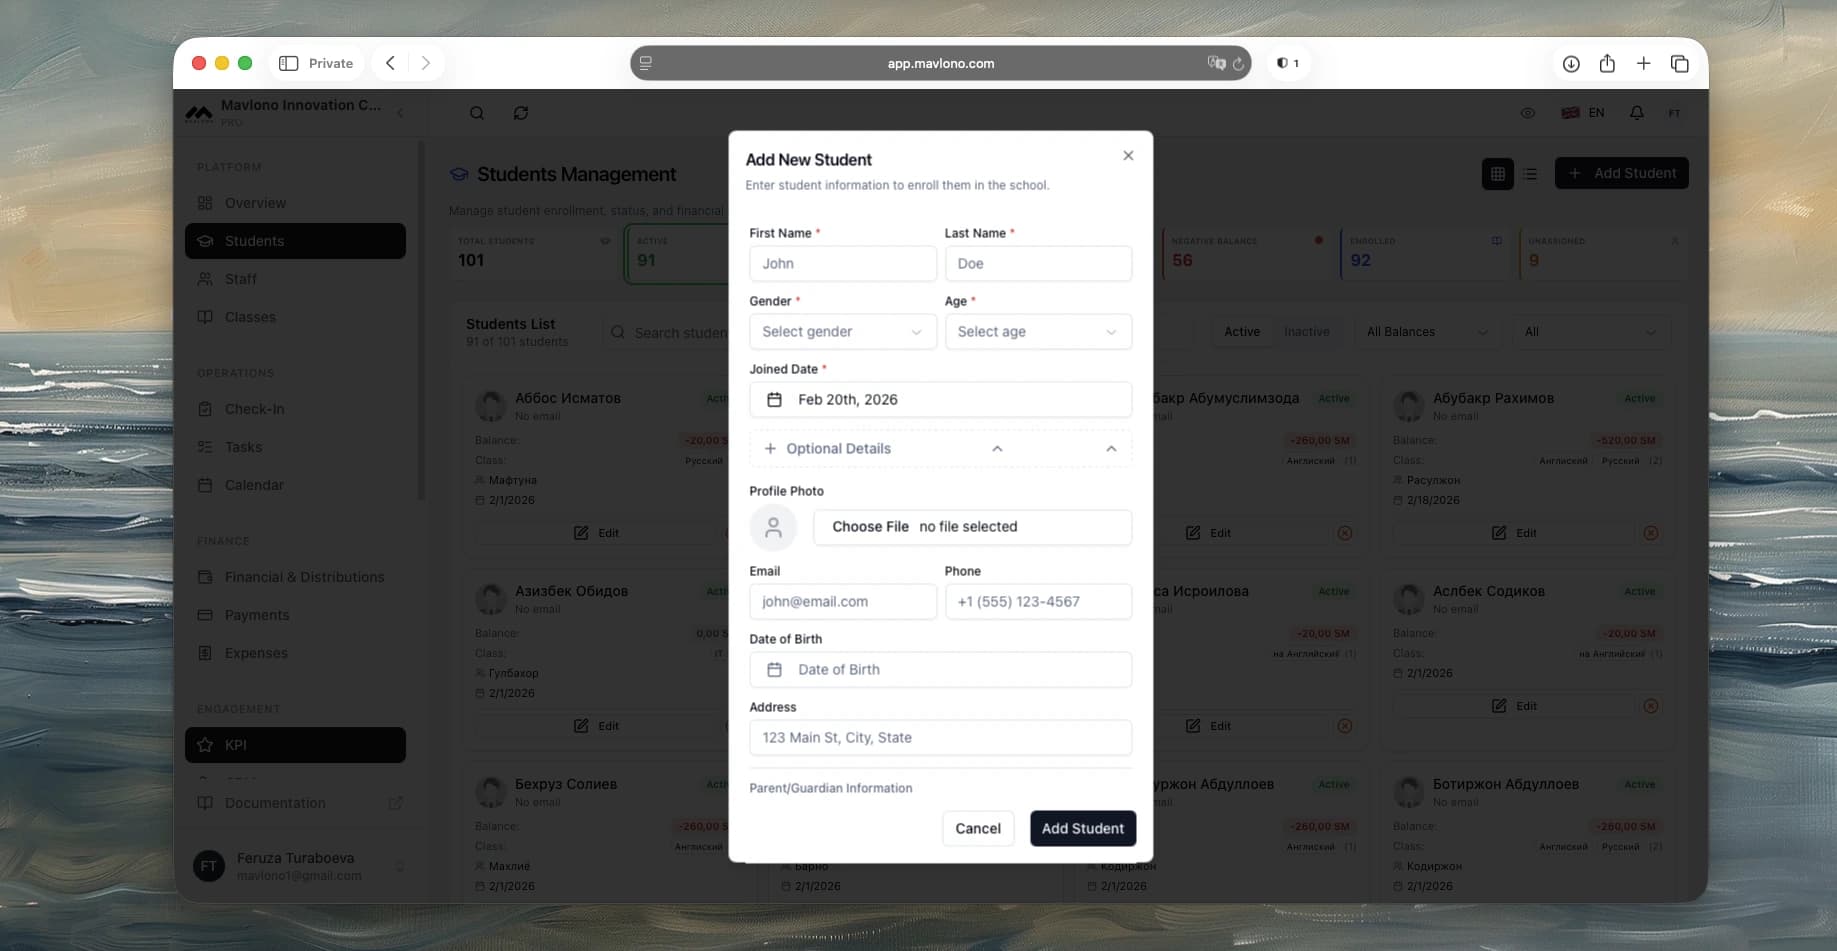Click Safari share icon
1837x951 pixels.
click(x=1607, y=63)
